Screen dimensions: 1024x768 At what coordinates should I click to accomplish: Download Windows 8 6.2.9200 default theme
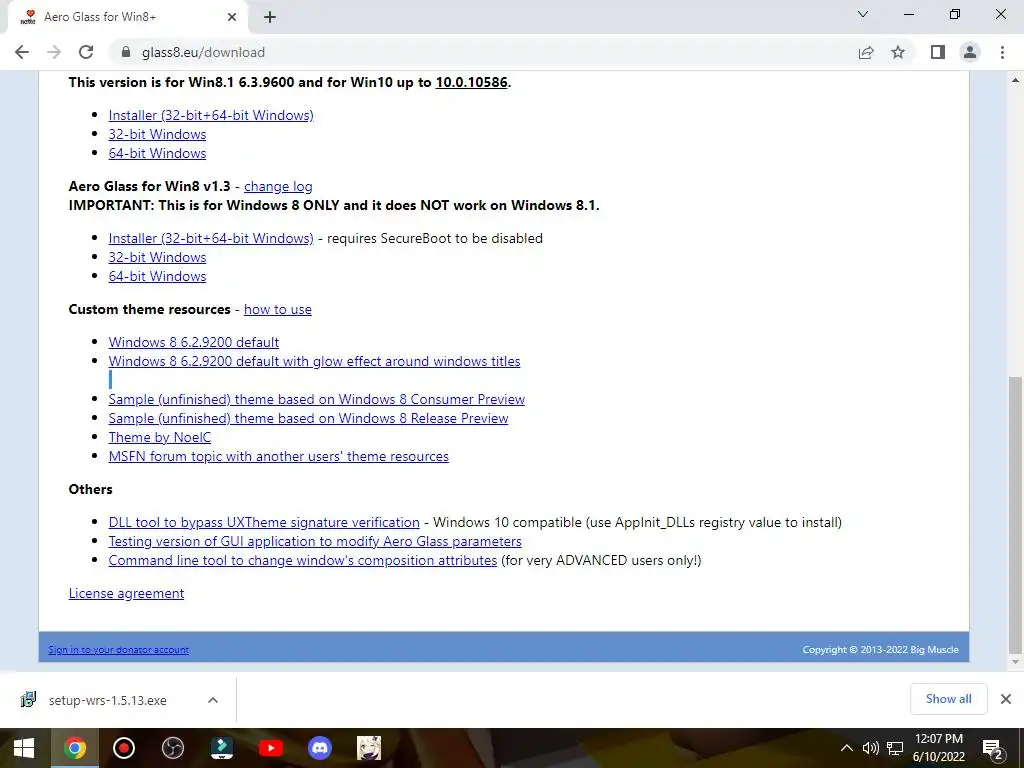(194, 342)
